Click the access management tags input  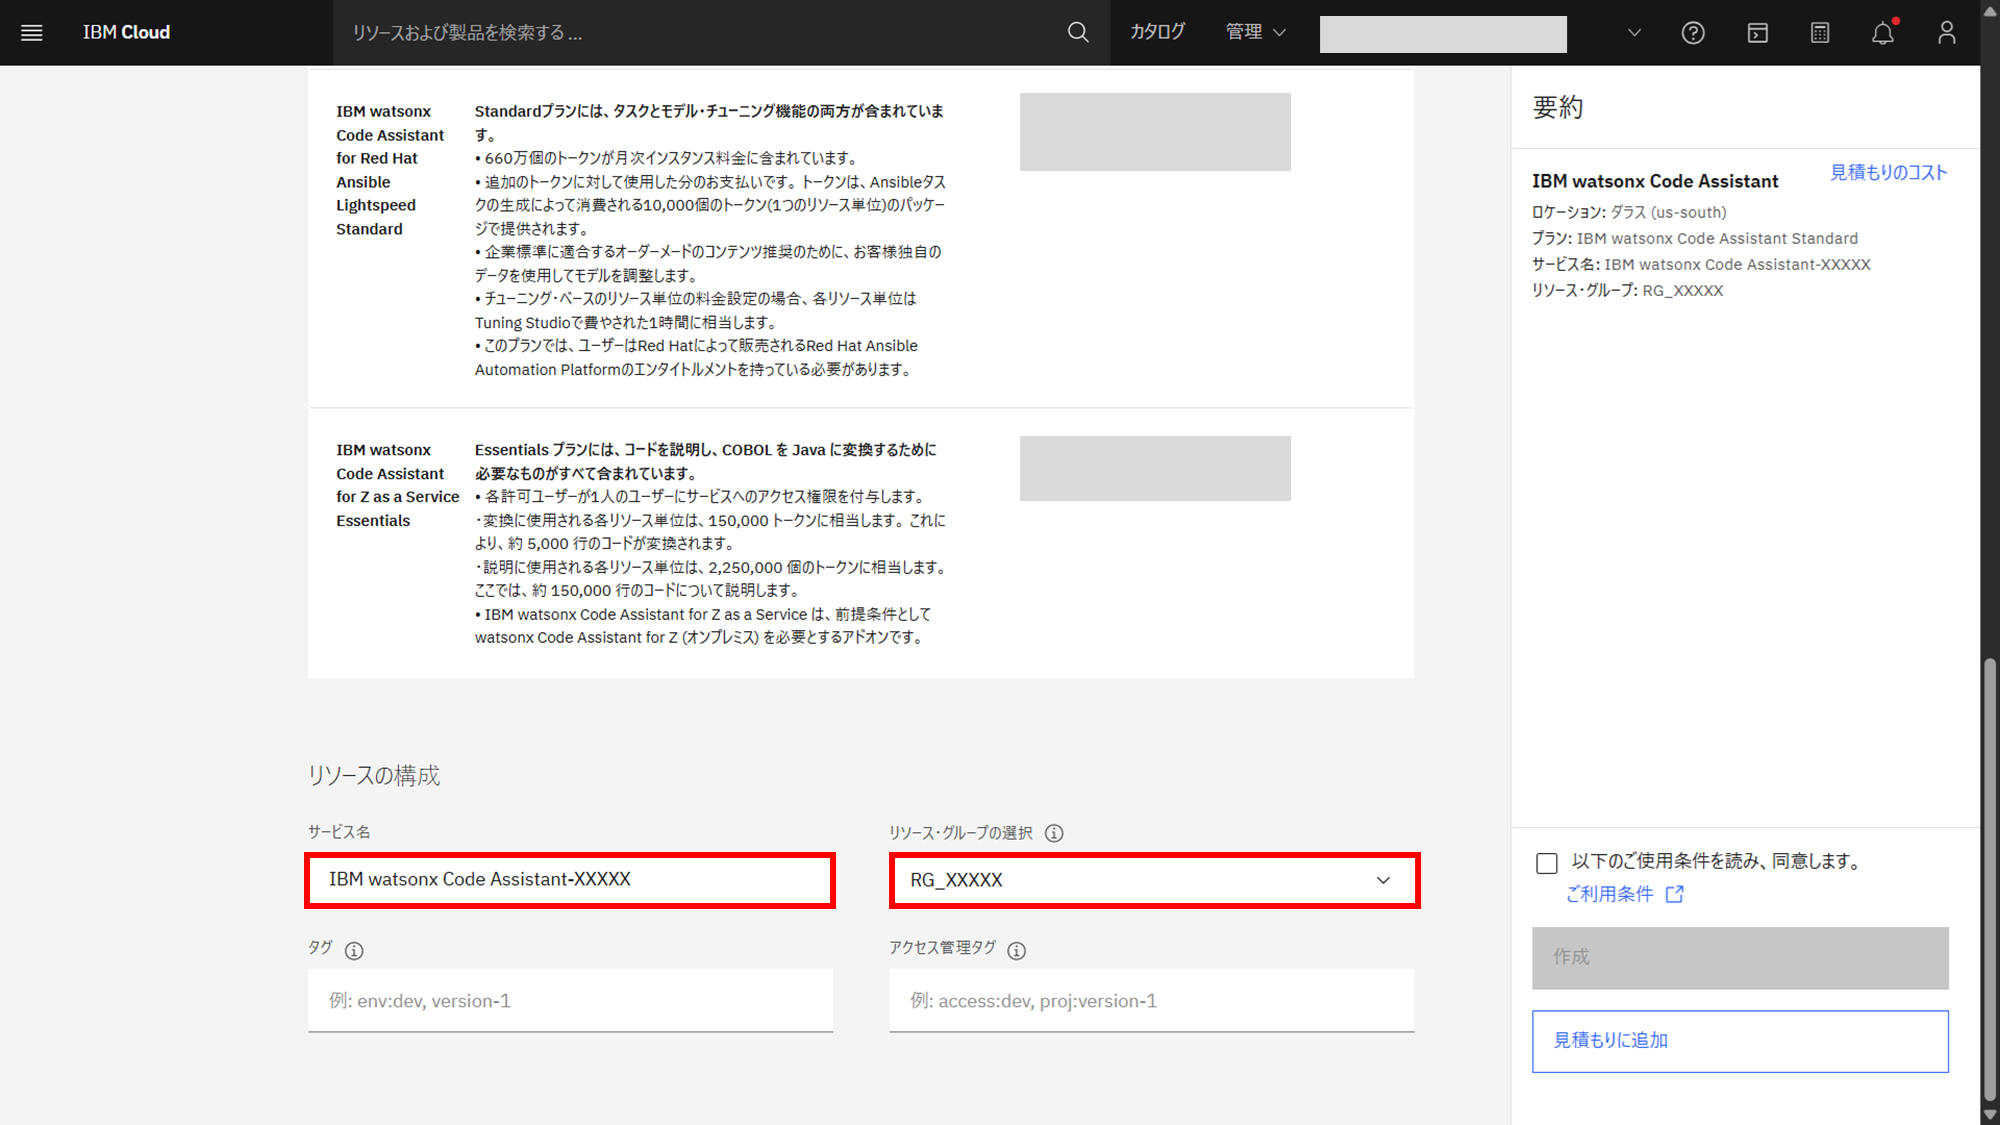(1151, 1001)
